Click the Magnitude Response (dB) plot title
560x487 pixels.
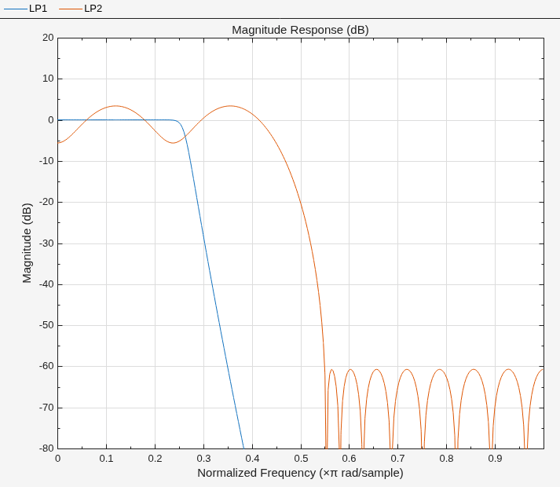(300, 30)
